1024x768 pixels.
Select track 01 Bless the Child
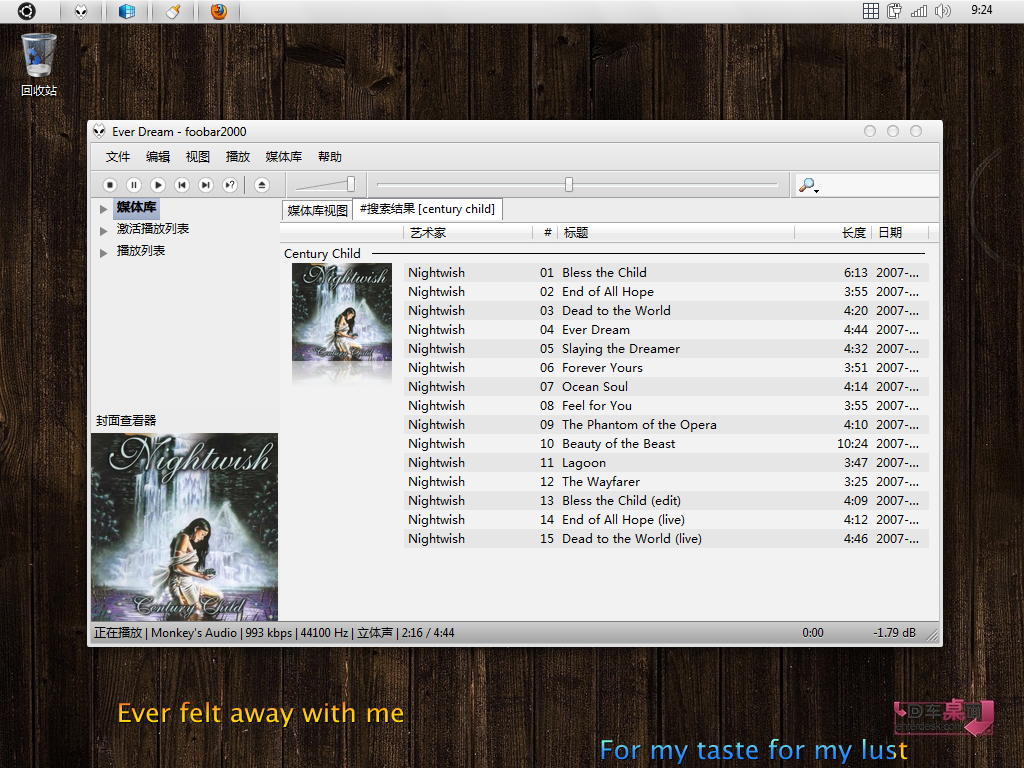pos(666,272)
